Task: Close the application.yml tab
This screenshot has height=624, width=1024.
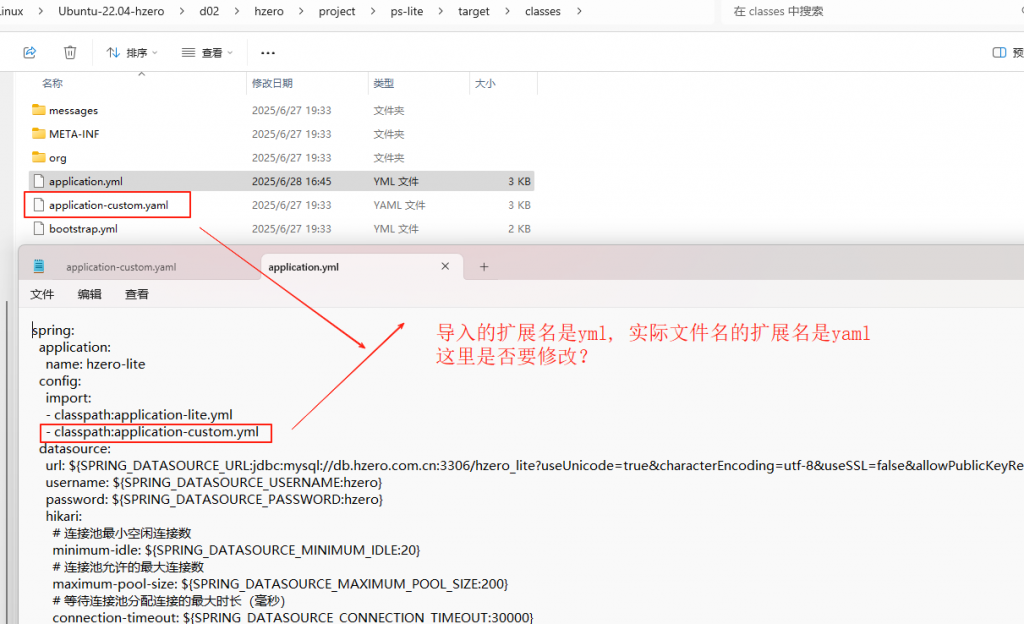Action: click(x=446, y=266)
